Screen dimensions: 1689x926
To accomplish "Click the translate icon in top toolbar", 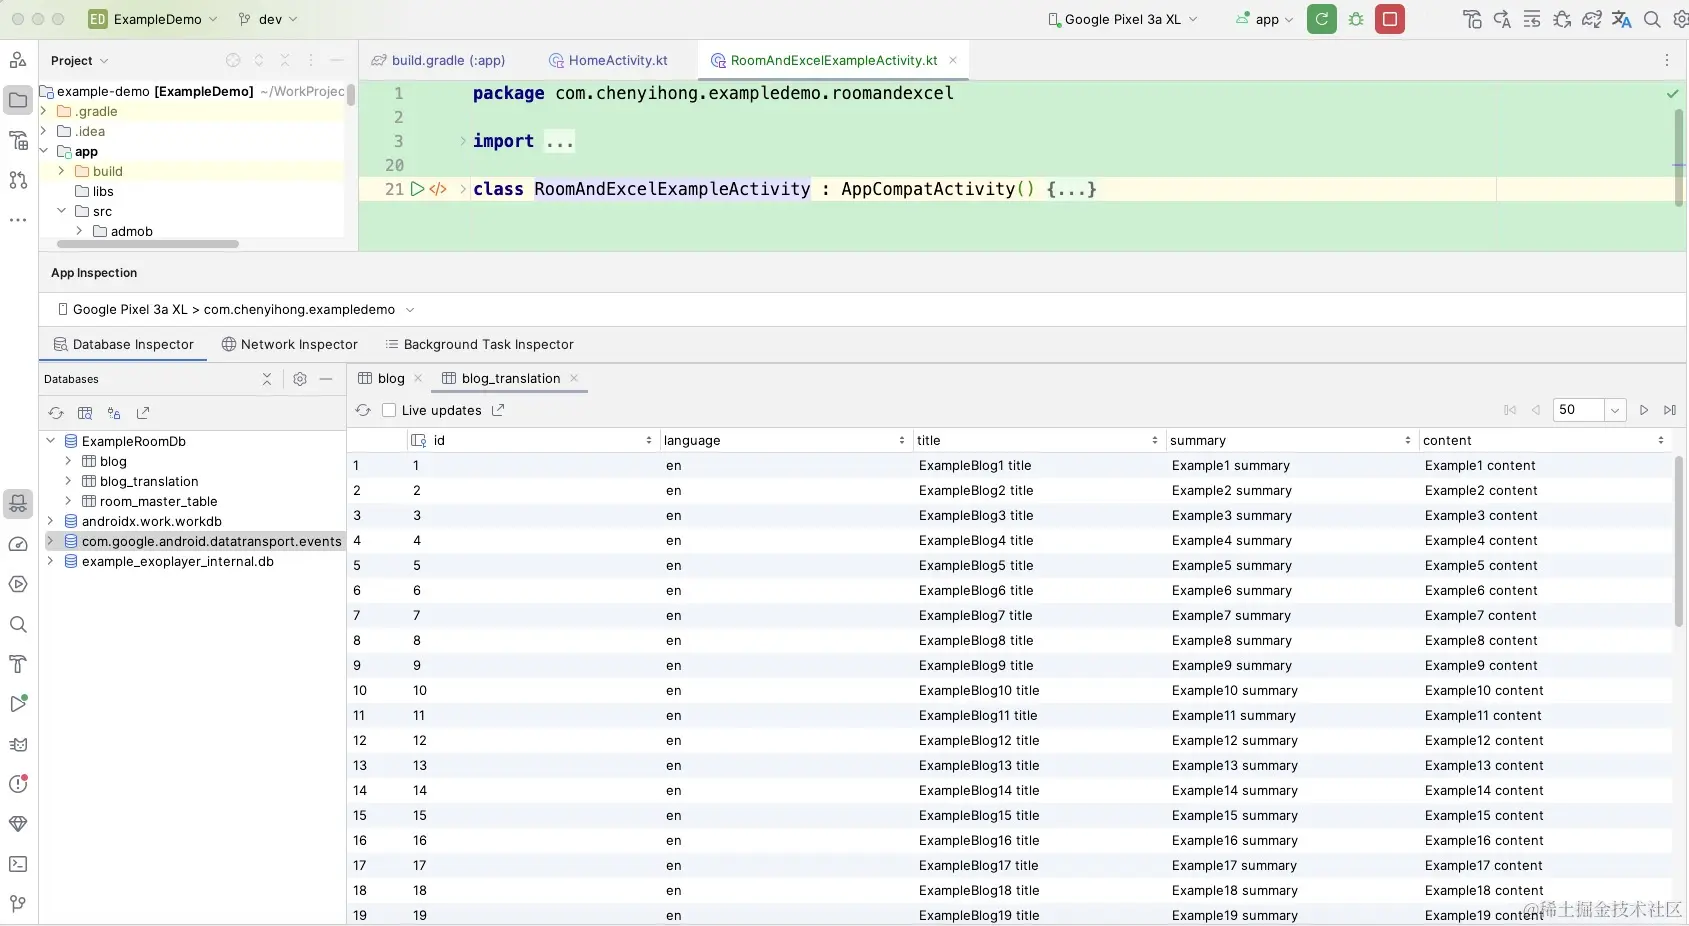I will click(1622, 19).
